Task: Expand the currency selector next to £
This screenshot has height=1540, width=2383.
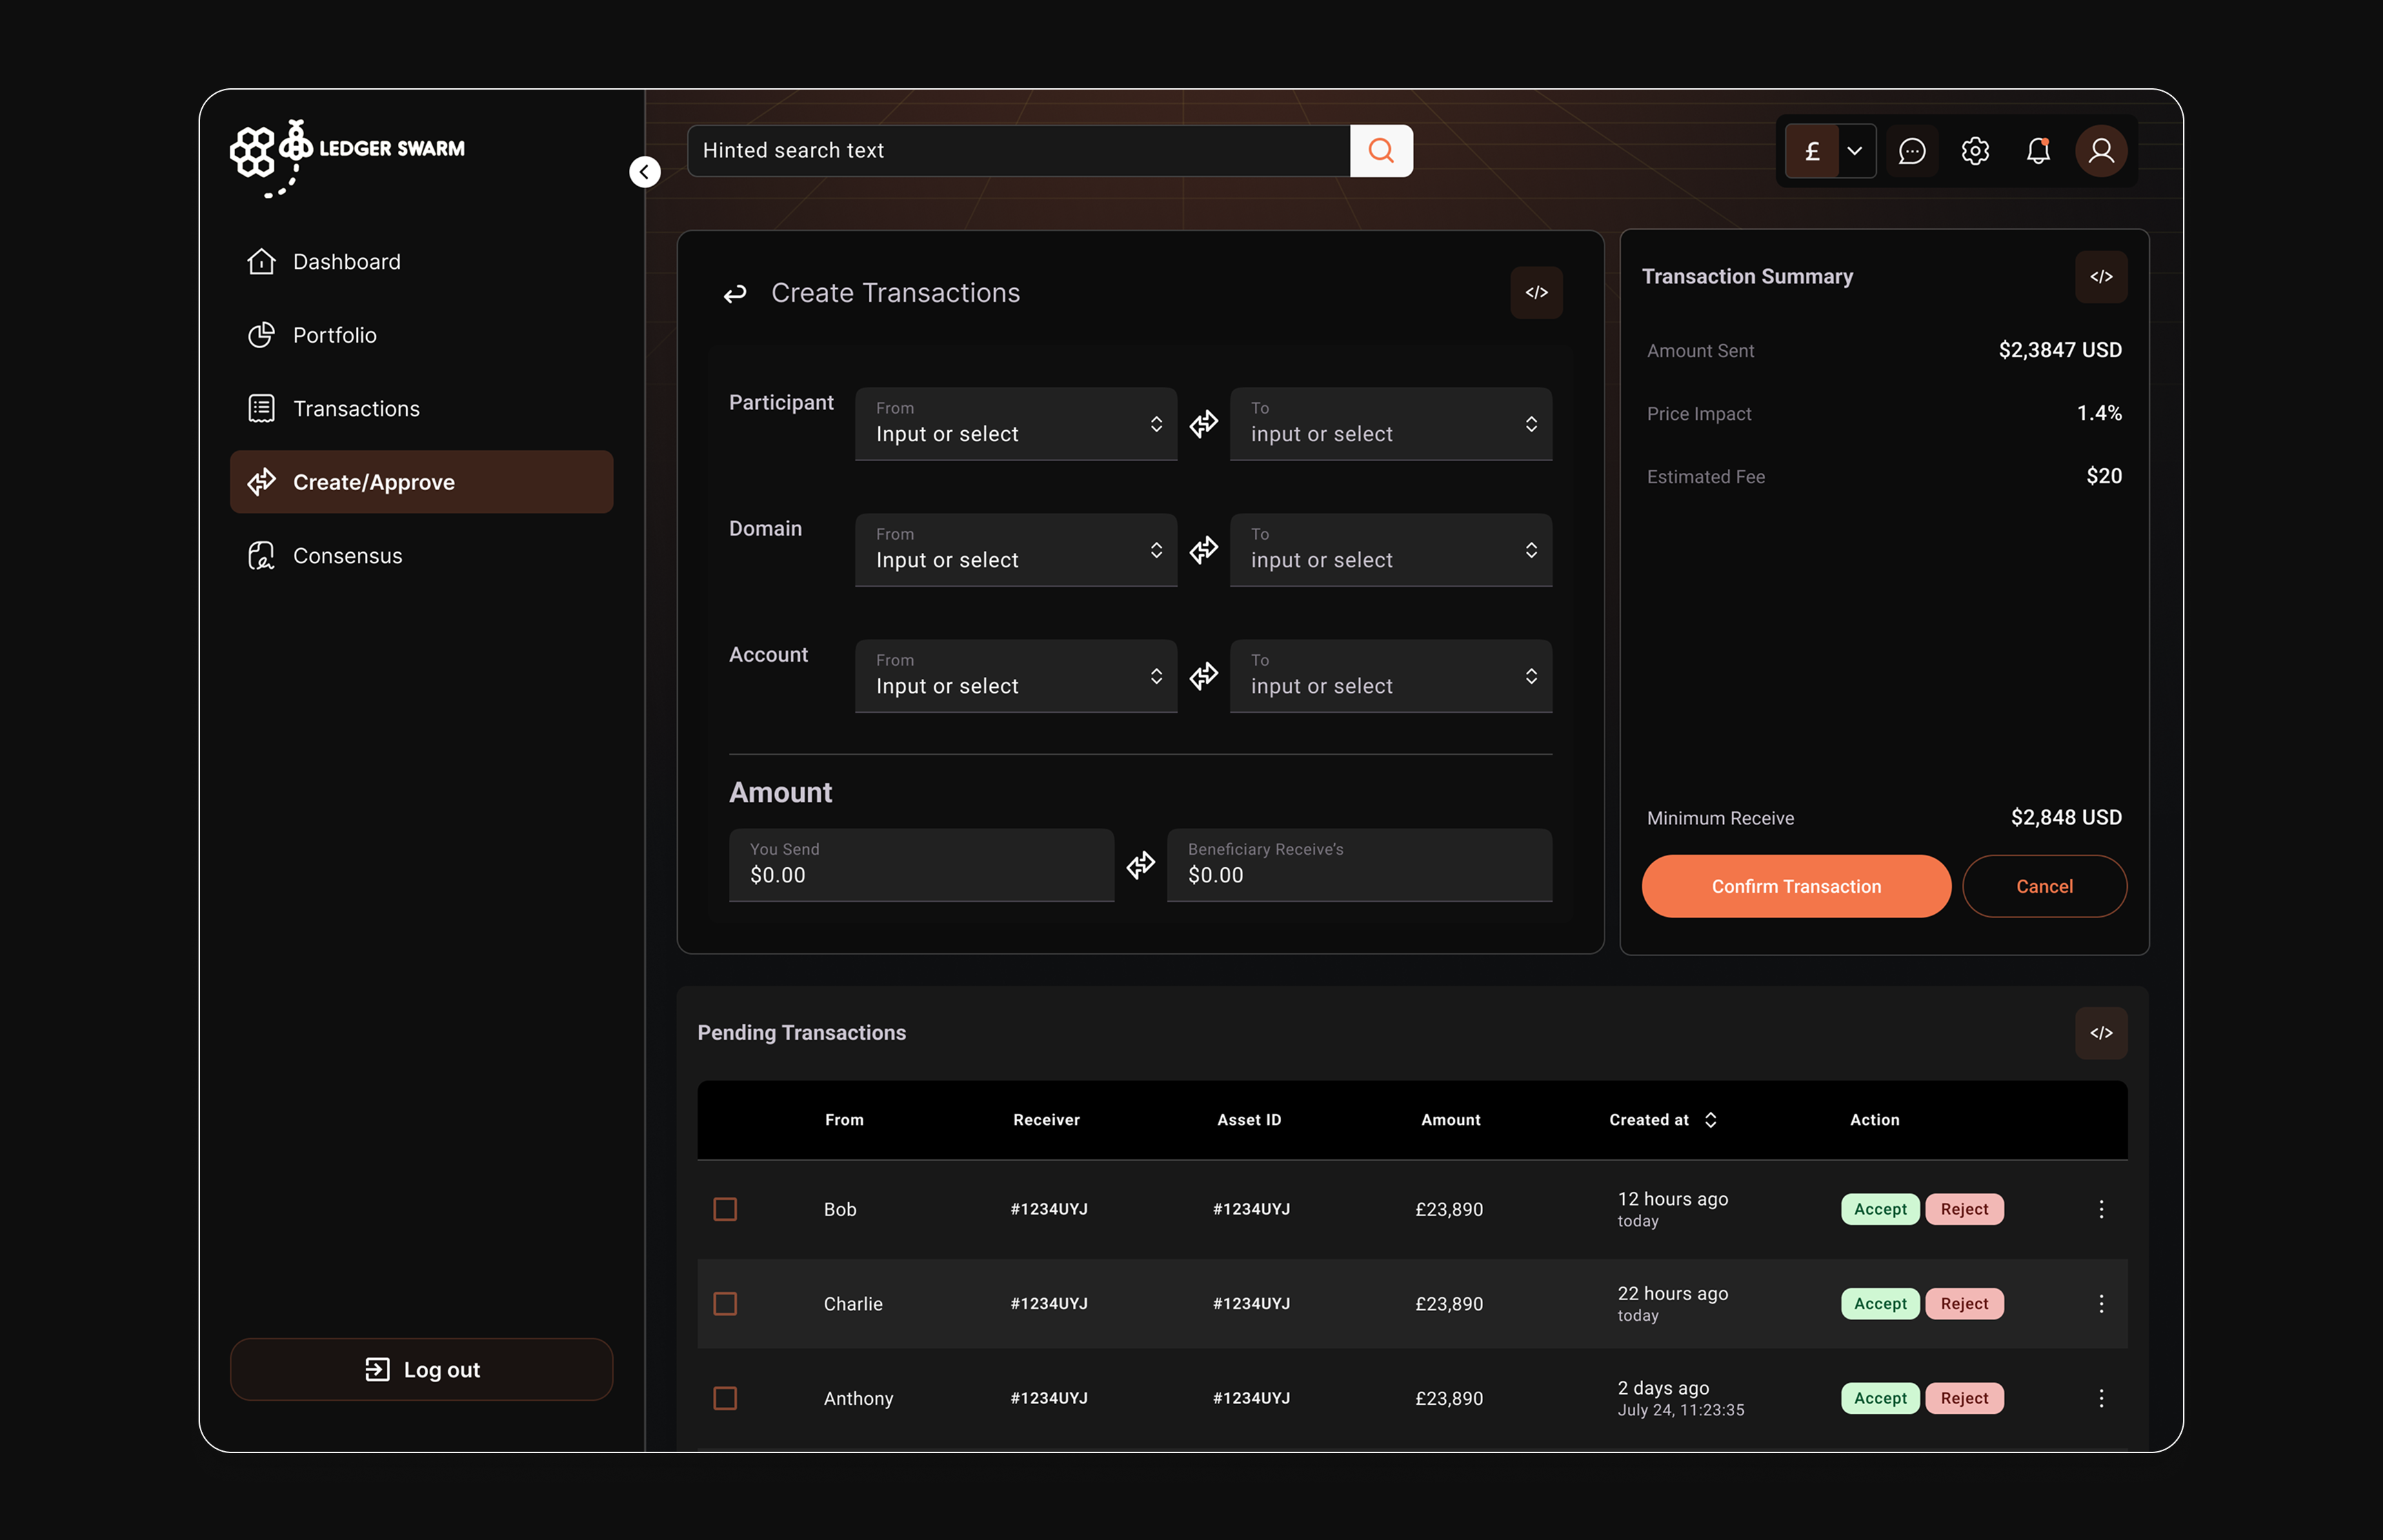Action: [x=1856, y=151]
